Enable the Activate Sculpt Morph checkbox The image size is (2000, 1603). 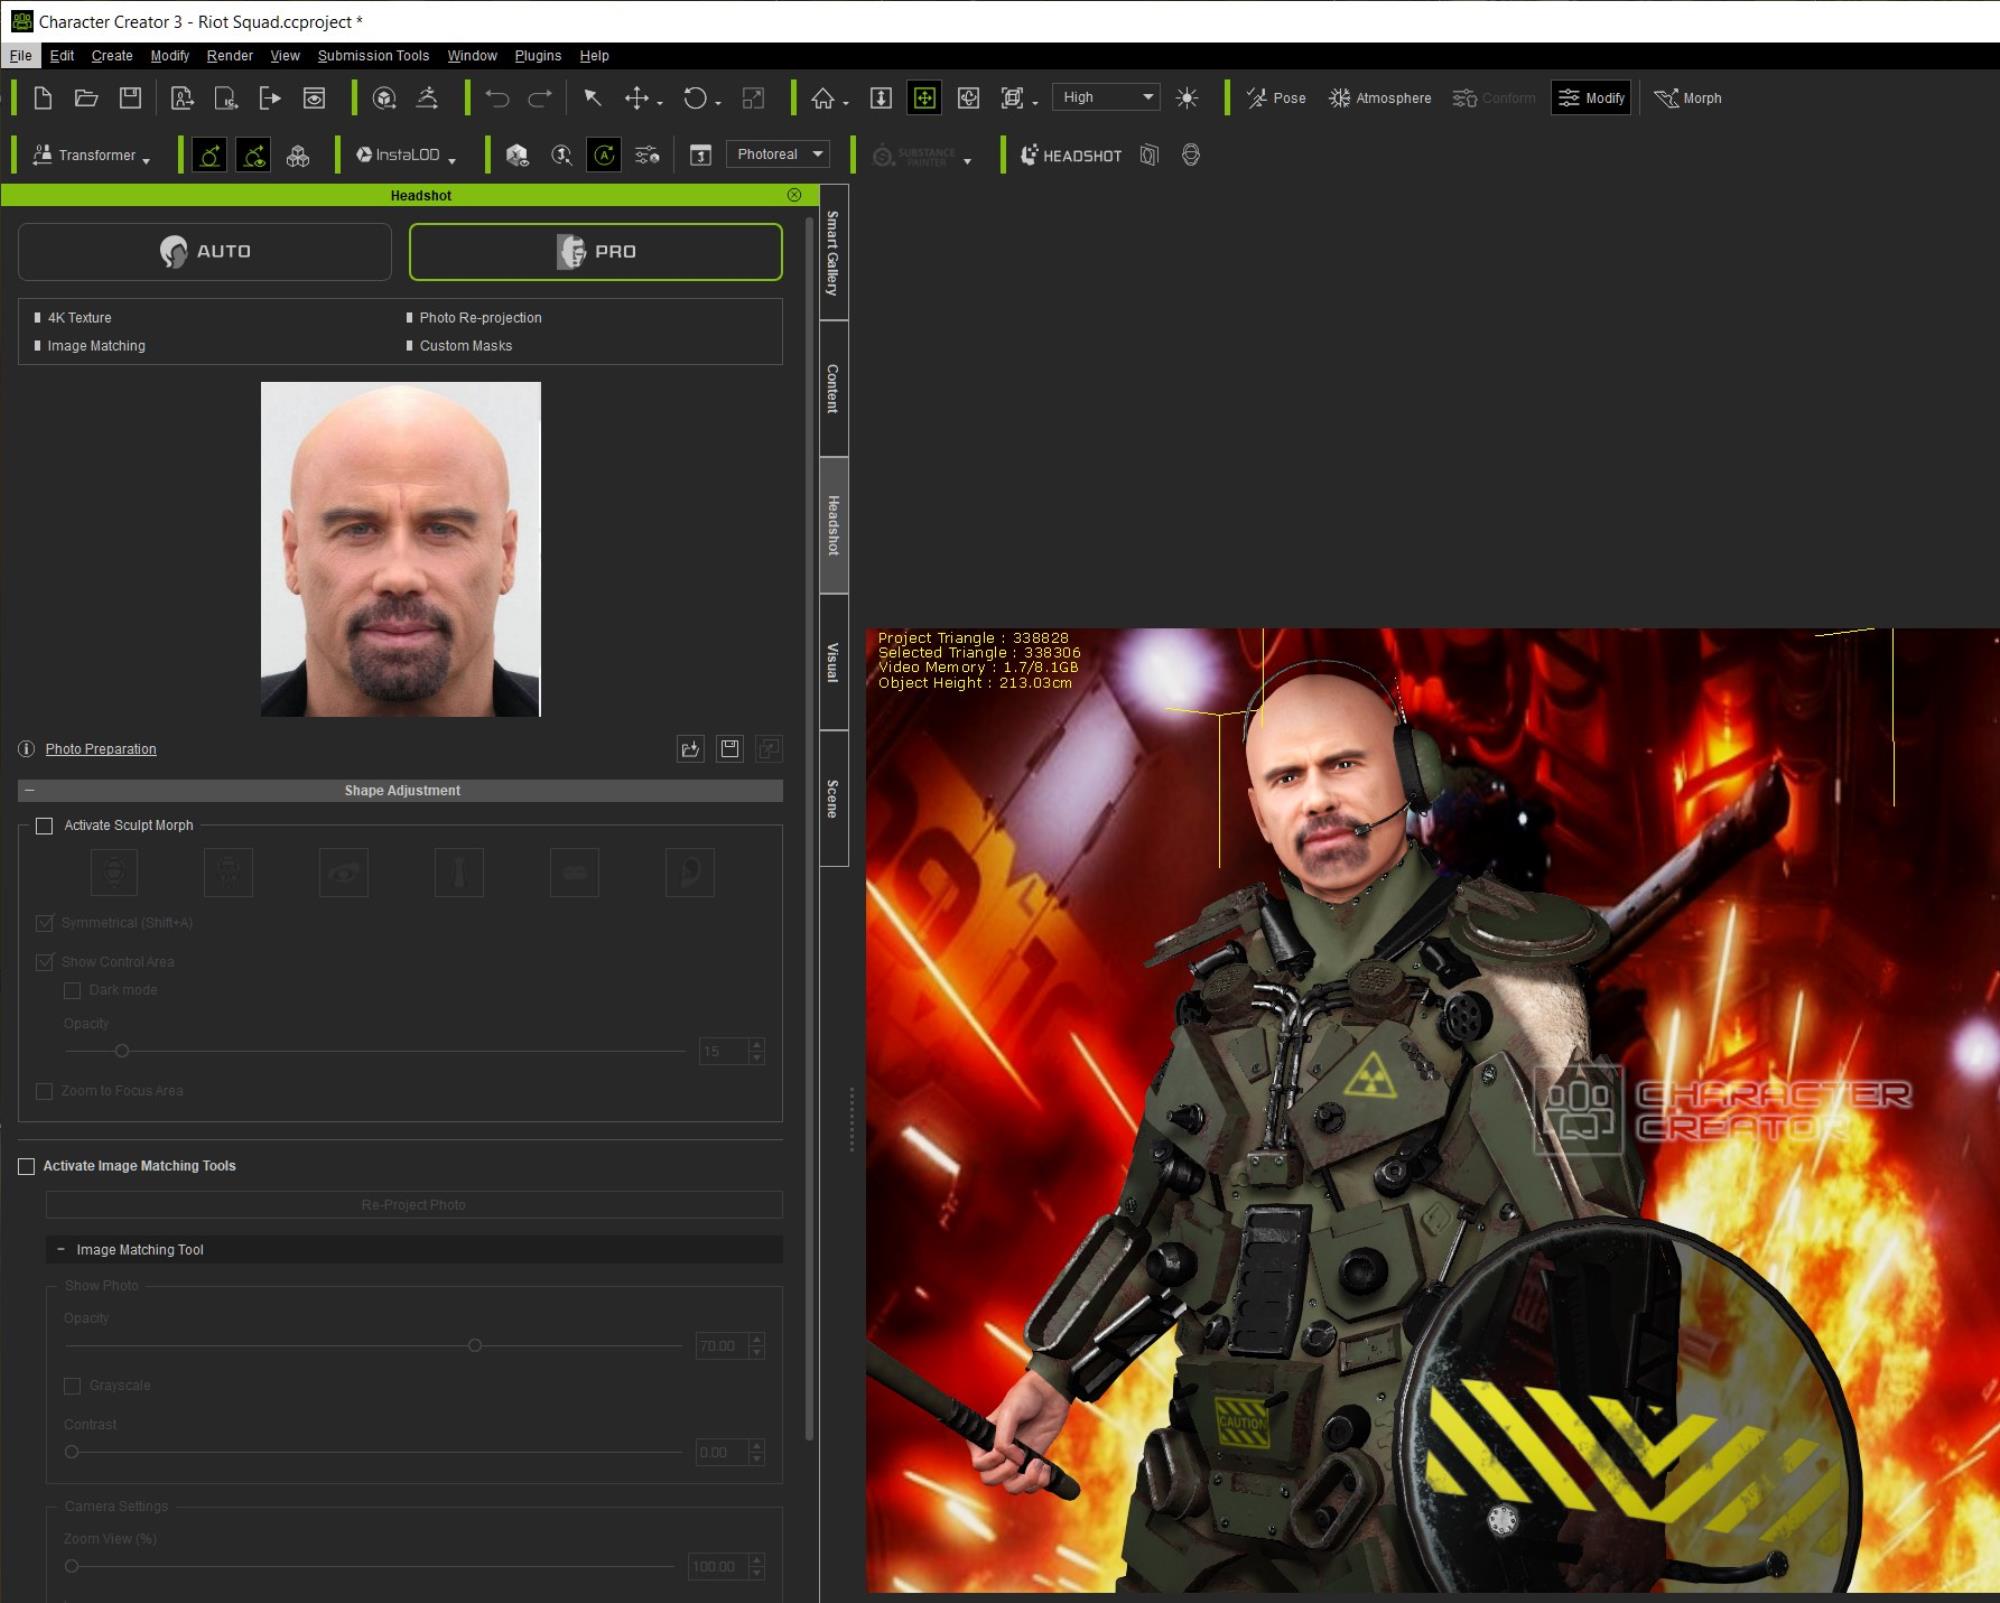coord(44,825)
